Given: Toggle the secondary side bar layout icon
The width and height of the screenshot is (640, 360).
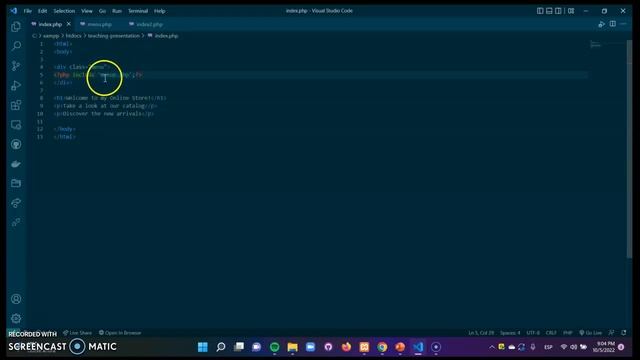Looking at the screenshot, I should tap(558, 11).
